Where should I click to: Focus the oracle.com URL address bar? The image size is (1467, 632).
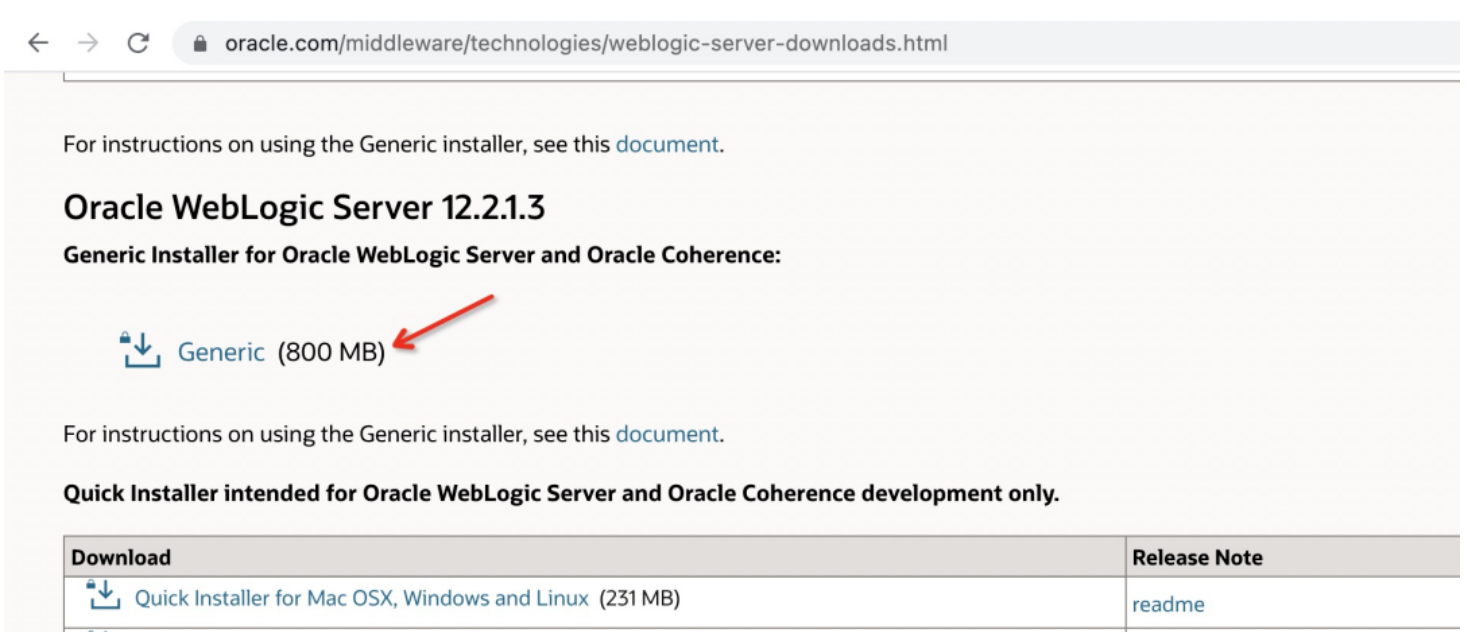[x=586, y=44]
